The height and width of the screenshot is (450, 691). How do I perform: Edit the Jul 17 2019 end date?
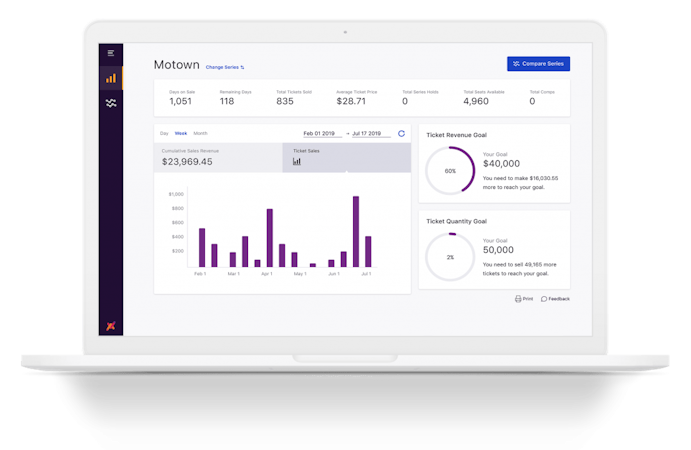tap(371, 134)
